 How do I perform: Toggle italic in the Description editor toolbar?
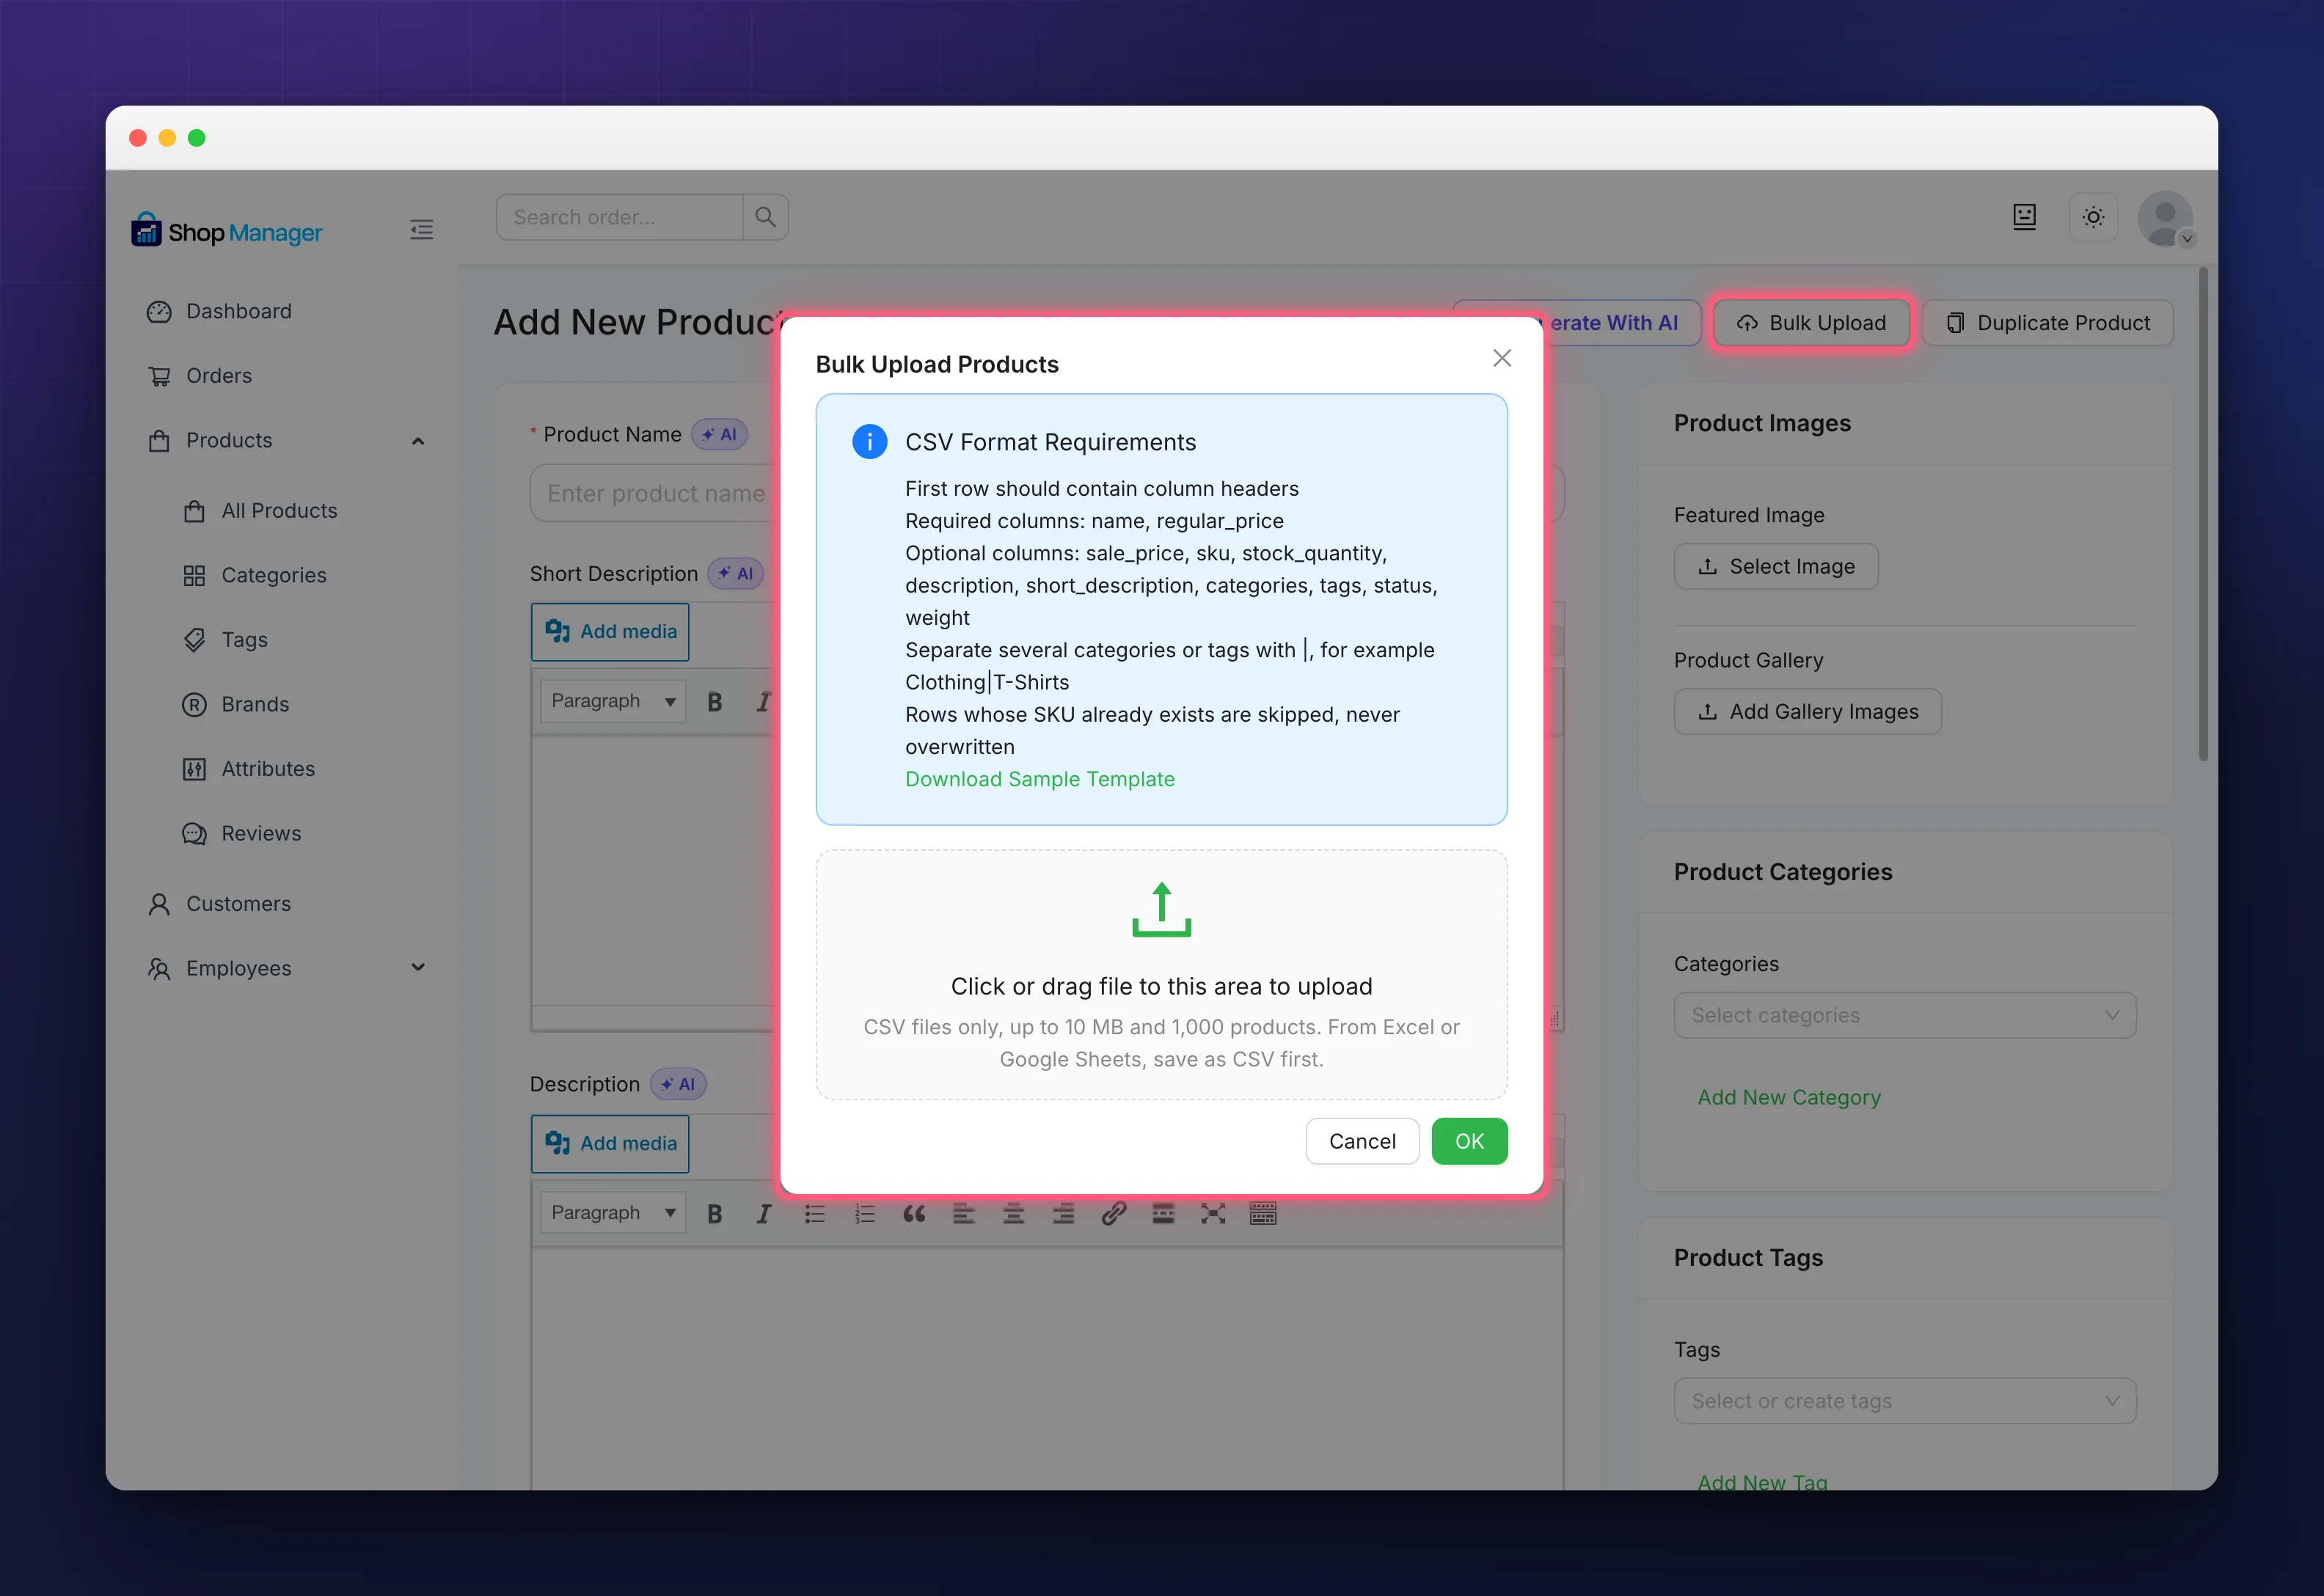click(764, 1213)
